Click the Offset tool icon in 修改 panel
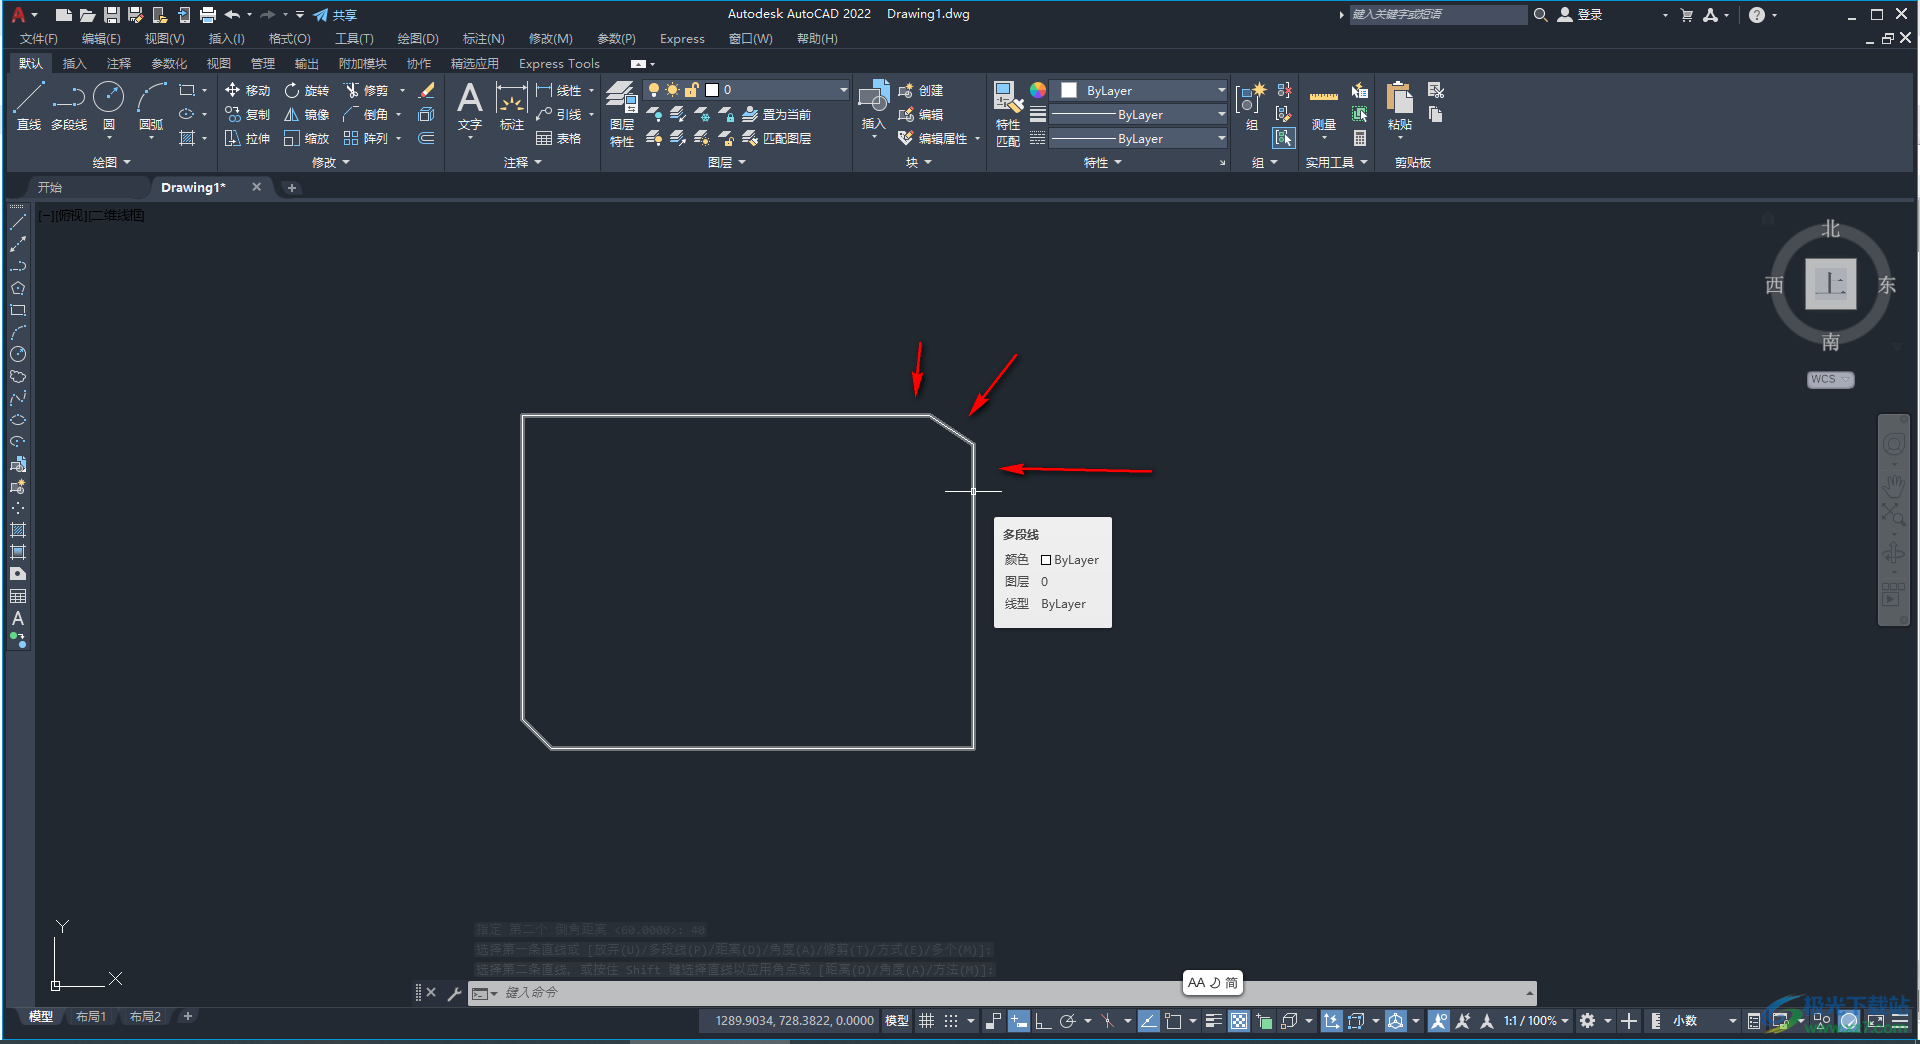Viewport: 1920px width, 1044px height. pos(426,138)
